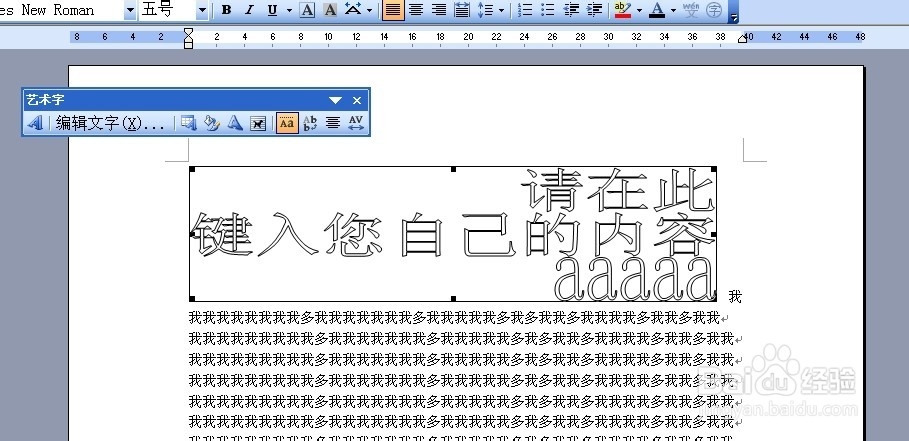This screenshot has width=909, height=441.
Task: Decrease the paragraph indent
Action: tap(571, 10)
